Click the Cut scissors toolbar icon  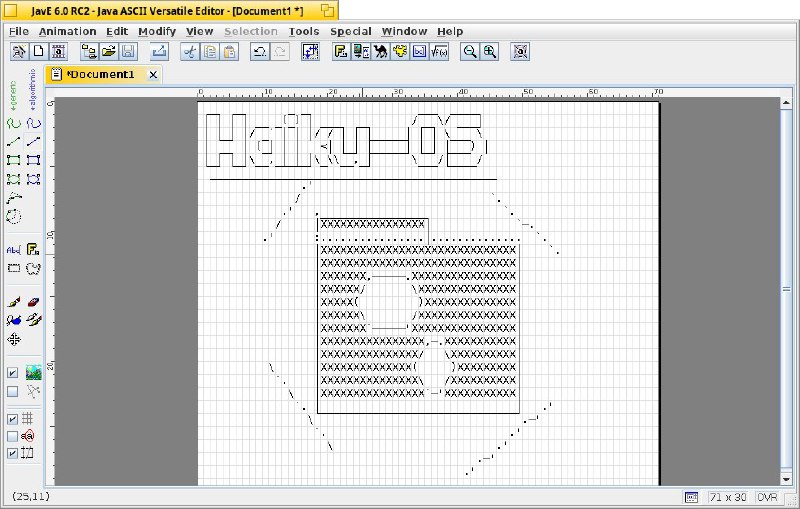[191, 51]
